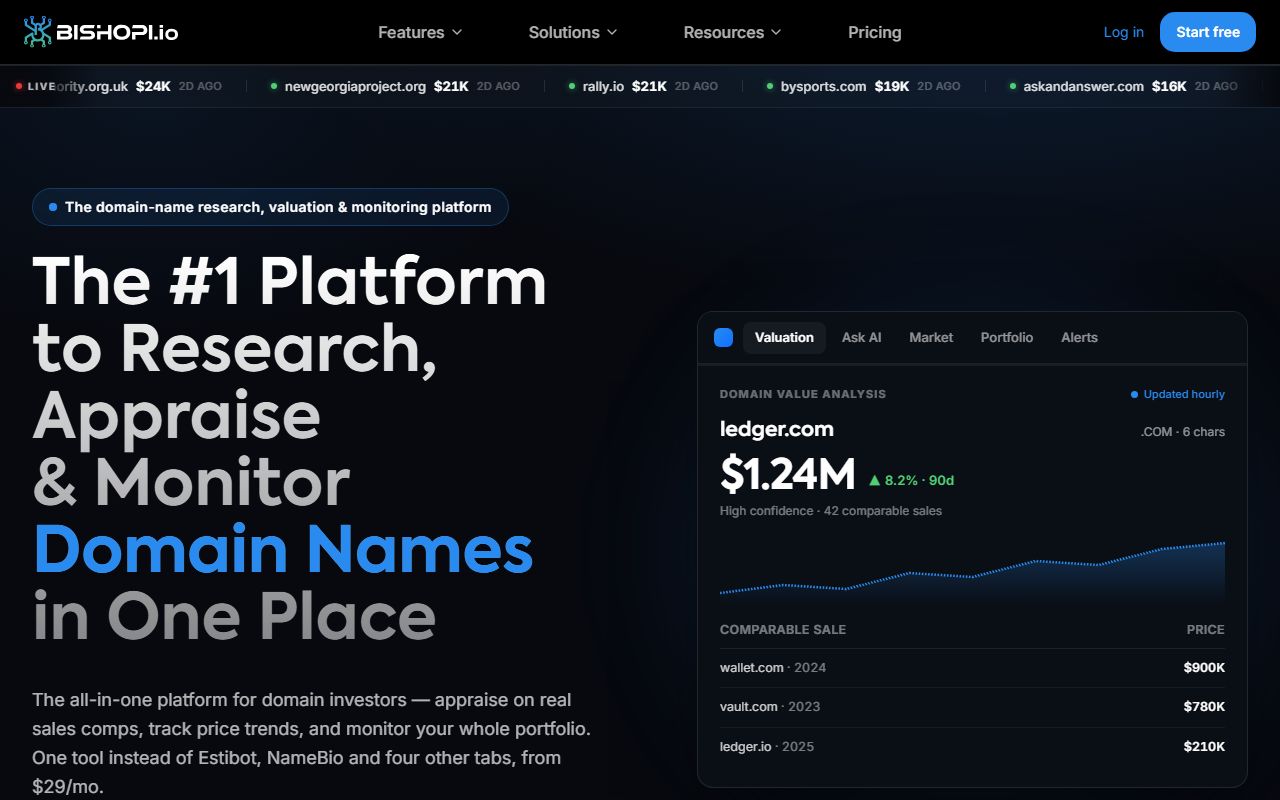Click the Domain Names blue headline text
This screenshot has width=1280, height=800.
pos(283,549)
